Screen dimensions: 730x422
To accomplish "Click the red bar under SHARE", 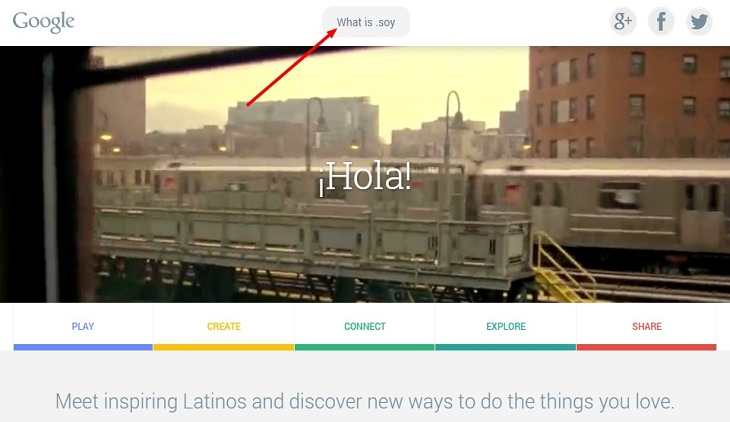I will click(x=647, y=347).
